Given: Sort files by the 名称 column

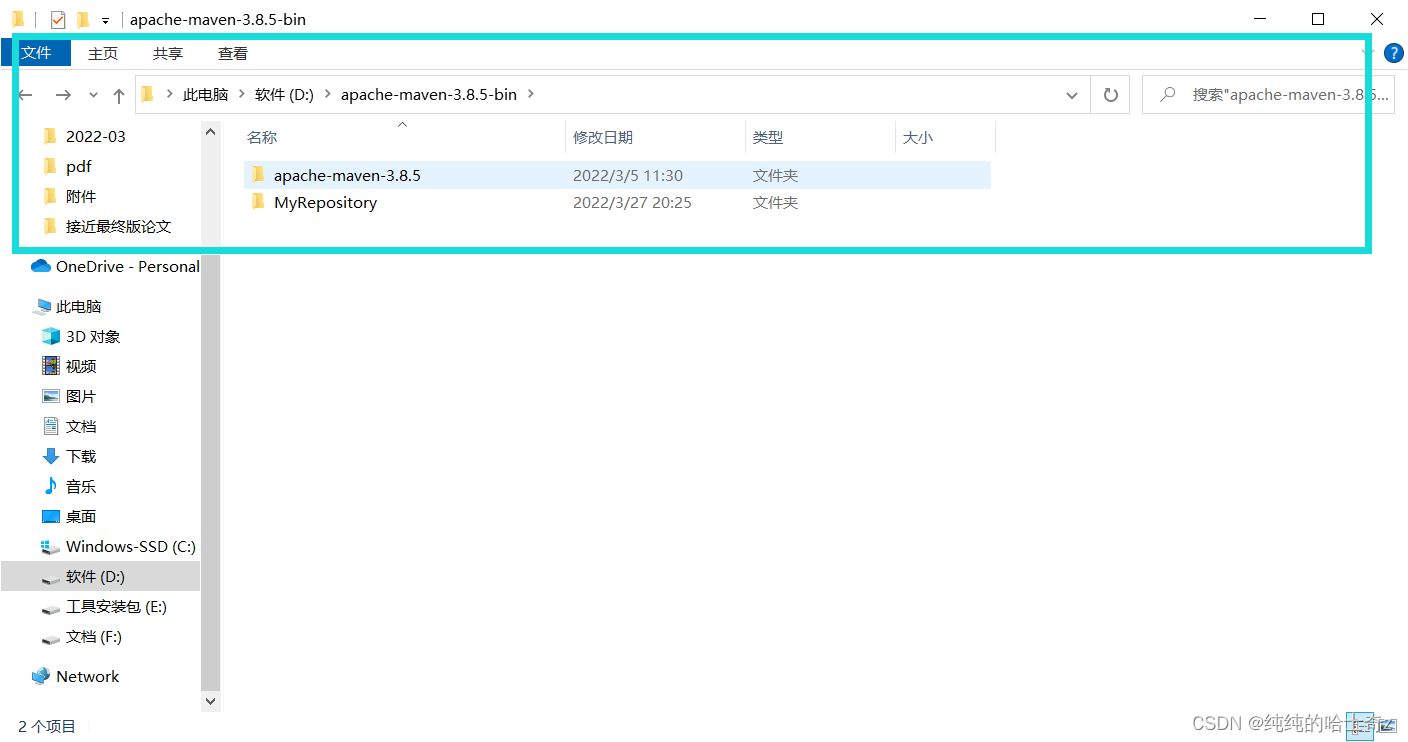Looking at the screenshot, I should tap(262, 138).
